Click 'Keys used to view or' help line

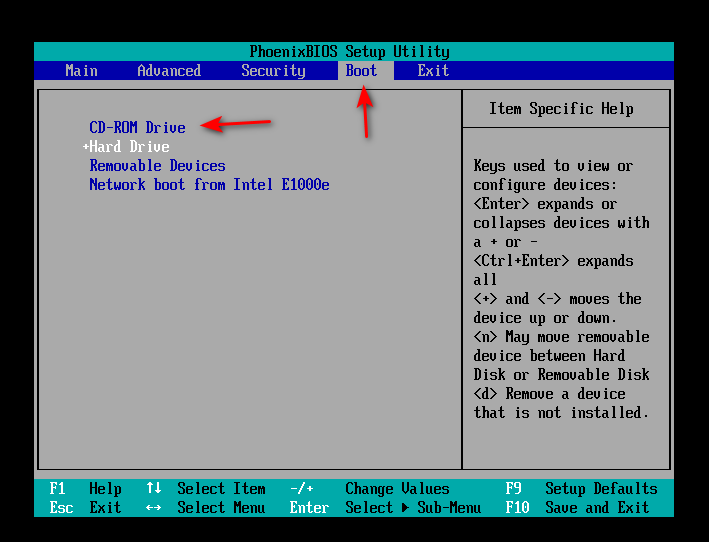(553, 166)
